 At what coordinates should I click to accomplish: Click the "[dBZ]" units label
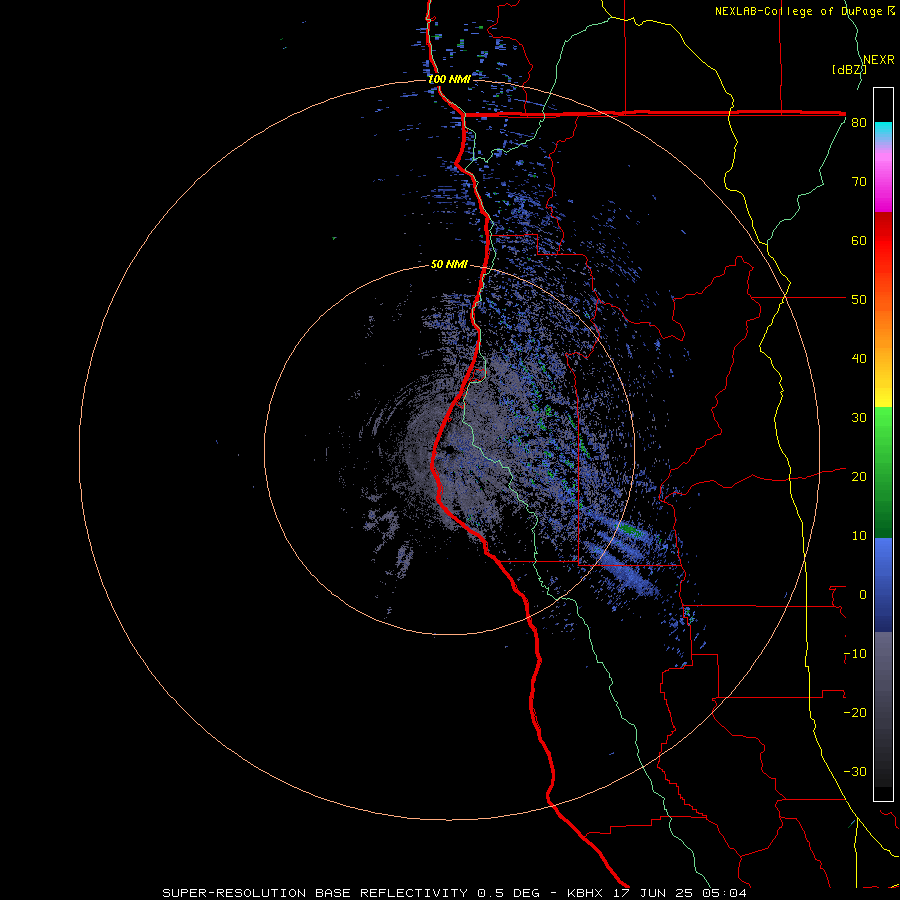click(x=849, y=69)
